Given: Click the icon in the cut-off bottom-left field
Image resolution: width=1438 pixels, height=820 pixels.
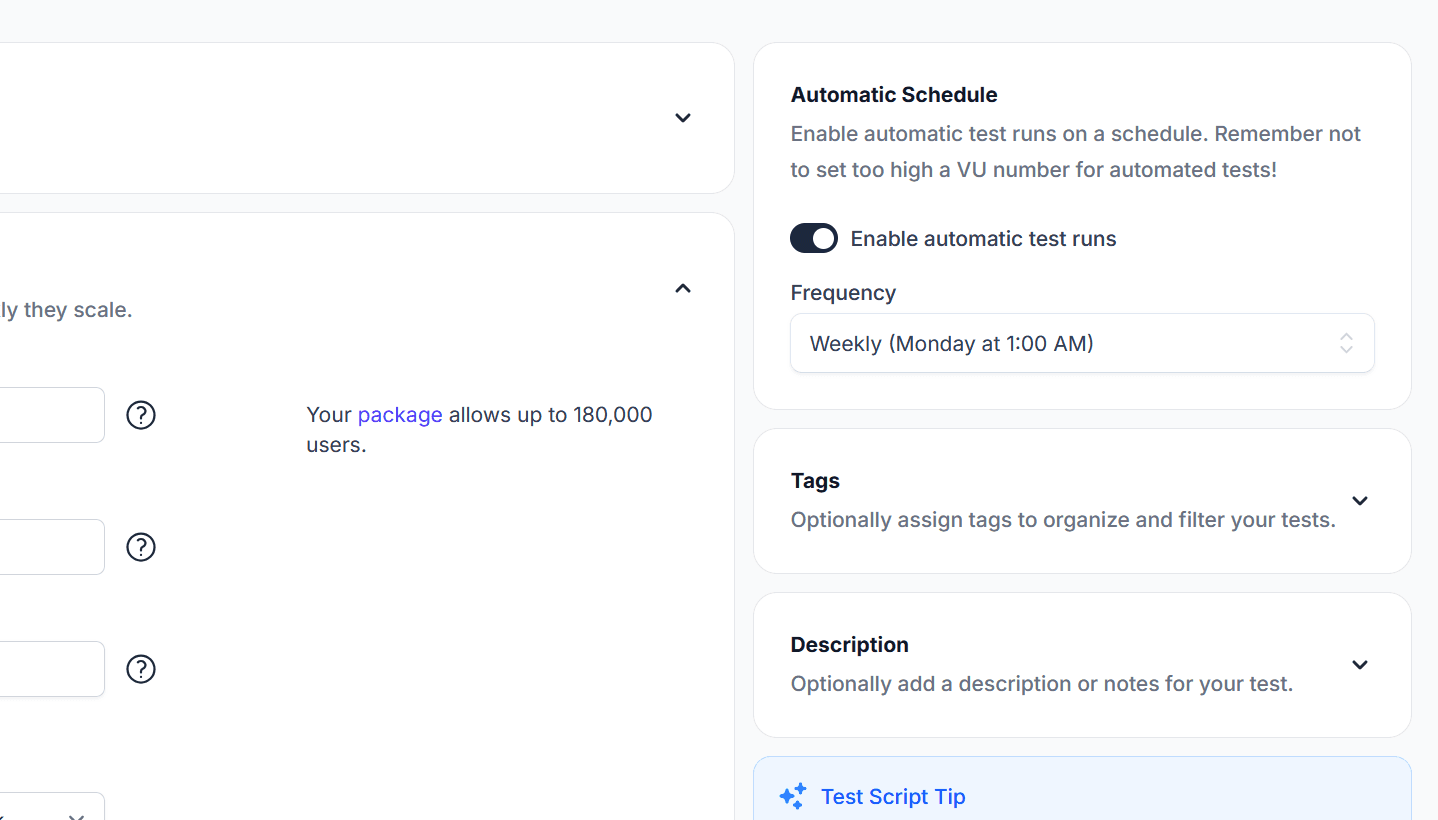Looking at the screenshot, I should tap(77, 814).
